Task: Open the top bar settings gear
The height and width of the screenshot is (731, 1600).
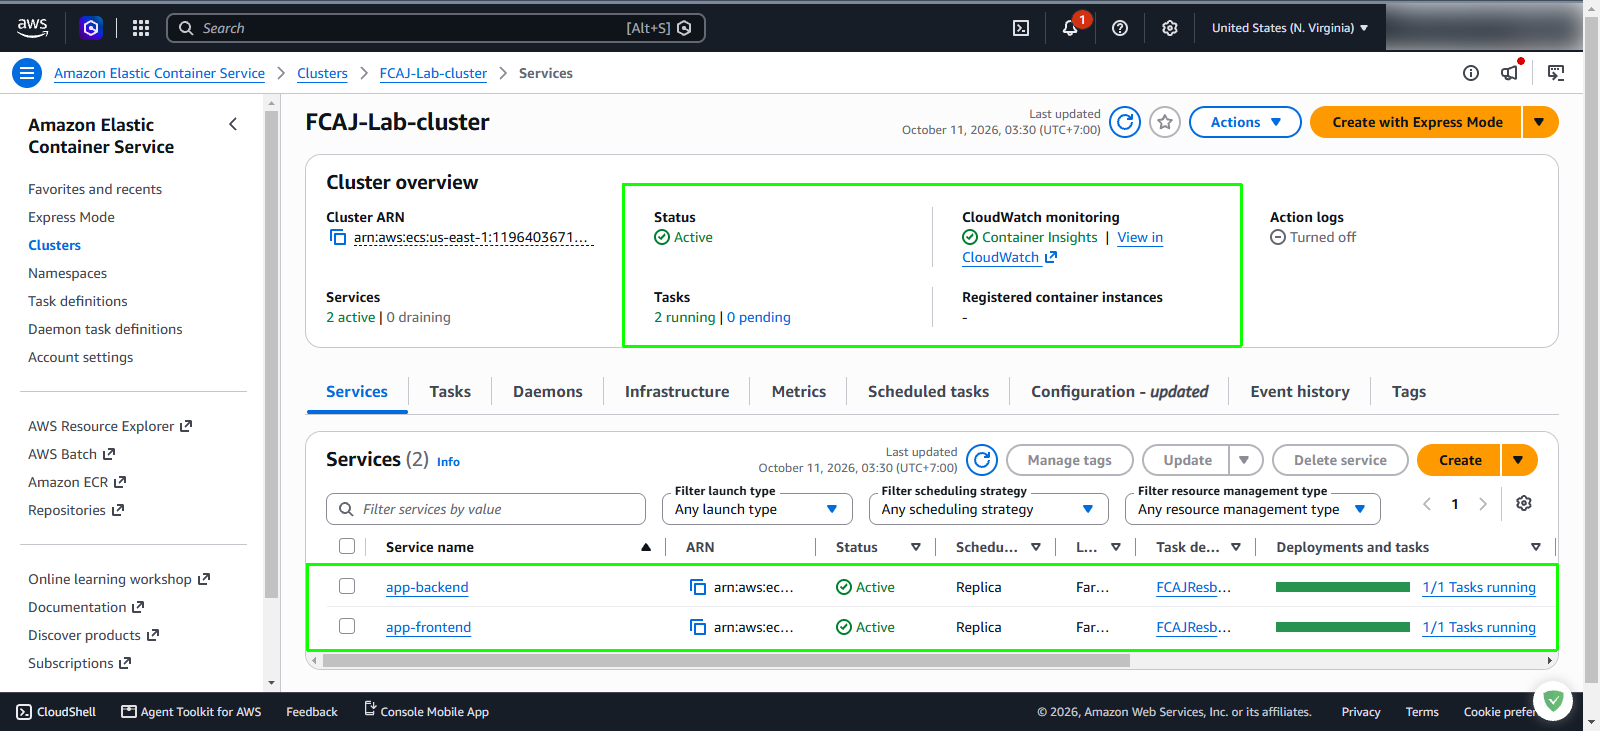Action: click(1170, 28)
